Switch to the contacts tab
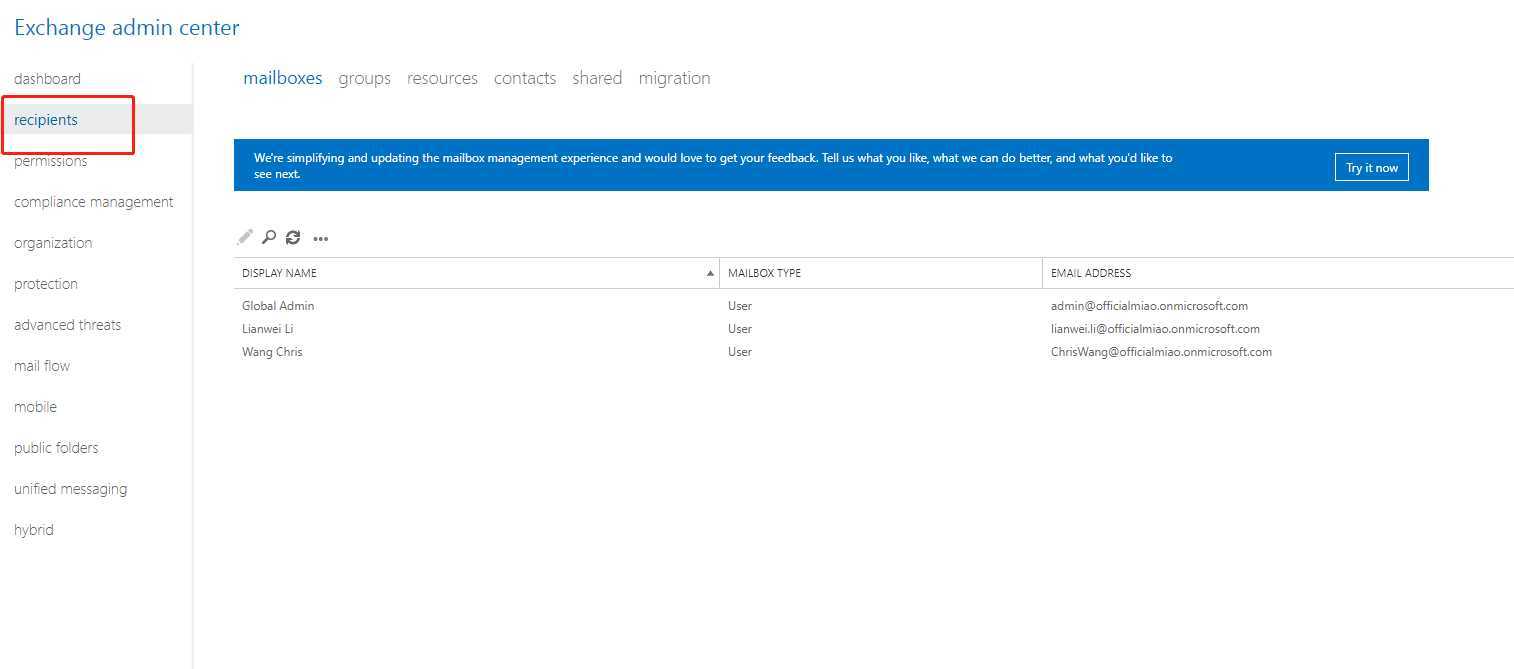 pos(525,78)
